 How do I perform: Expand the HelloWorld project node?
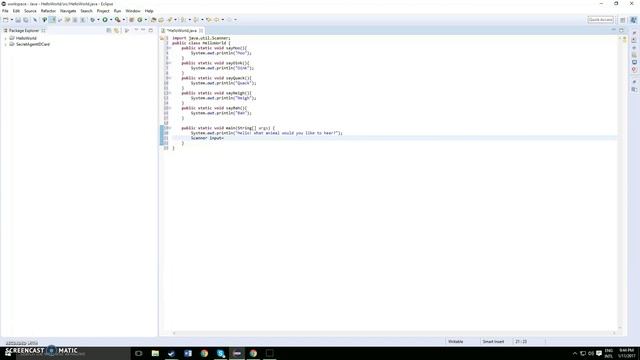tap(5, 38)
